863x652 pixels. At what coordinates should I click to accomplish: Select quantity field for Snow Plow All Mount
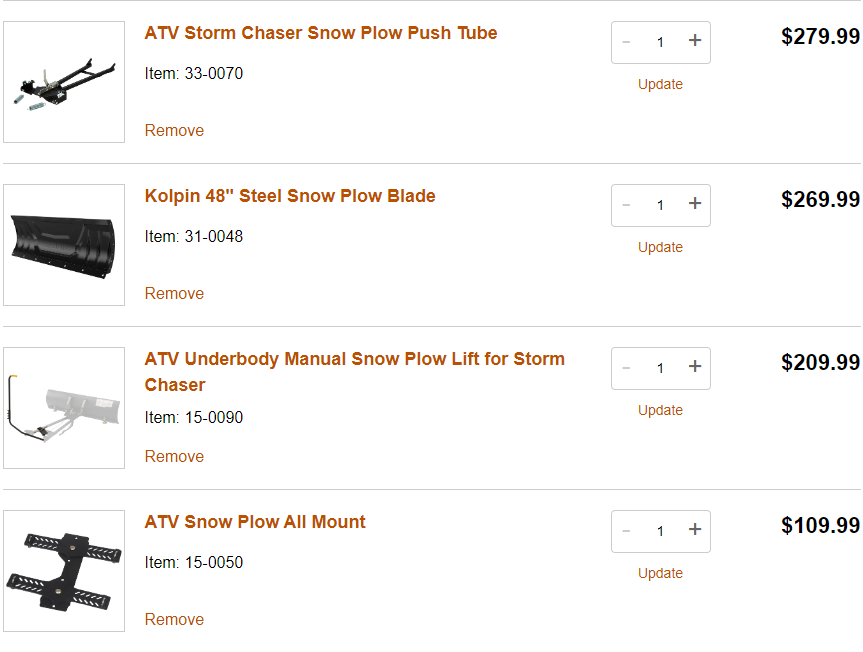tap(660, 531)
